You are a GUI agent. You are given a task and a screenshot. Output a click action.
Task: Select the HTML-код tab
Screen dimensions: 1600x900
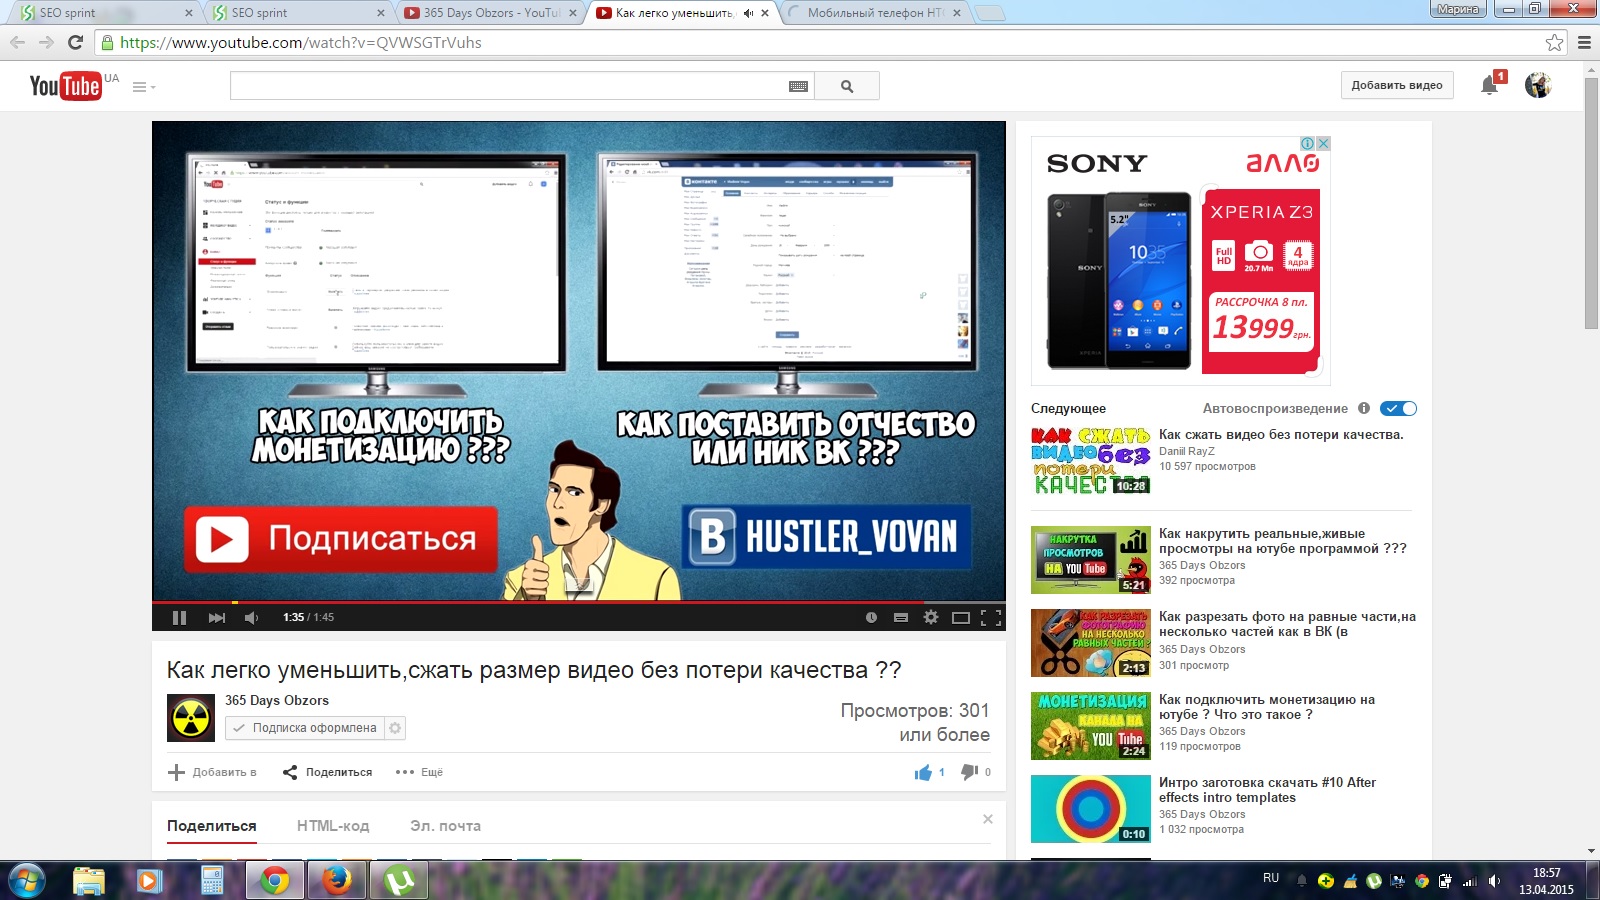pos(333,826)
